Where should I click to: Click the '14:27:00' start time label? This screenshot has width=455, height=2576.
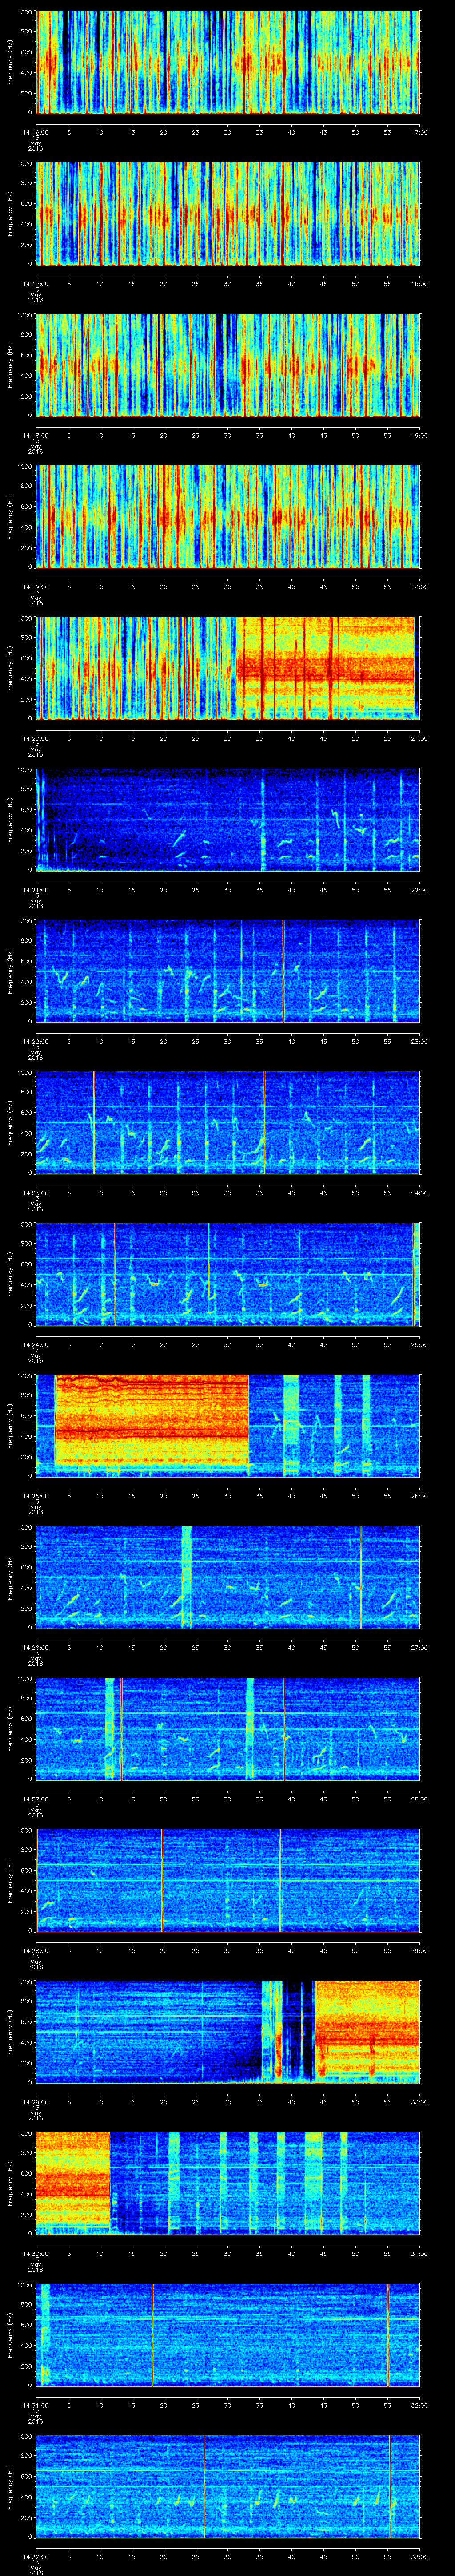(36, 1798)
